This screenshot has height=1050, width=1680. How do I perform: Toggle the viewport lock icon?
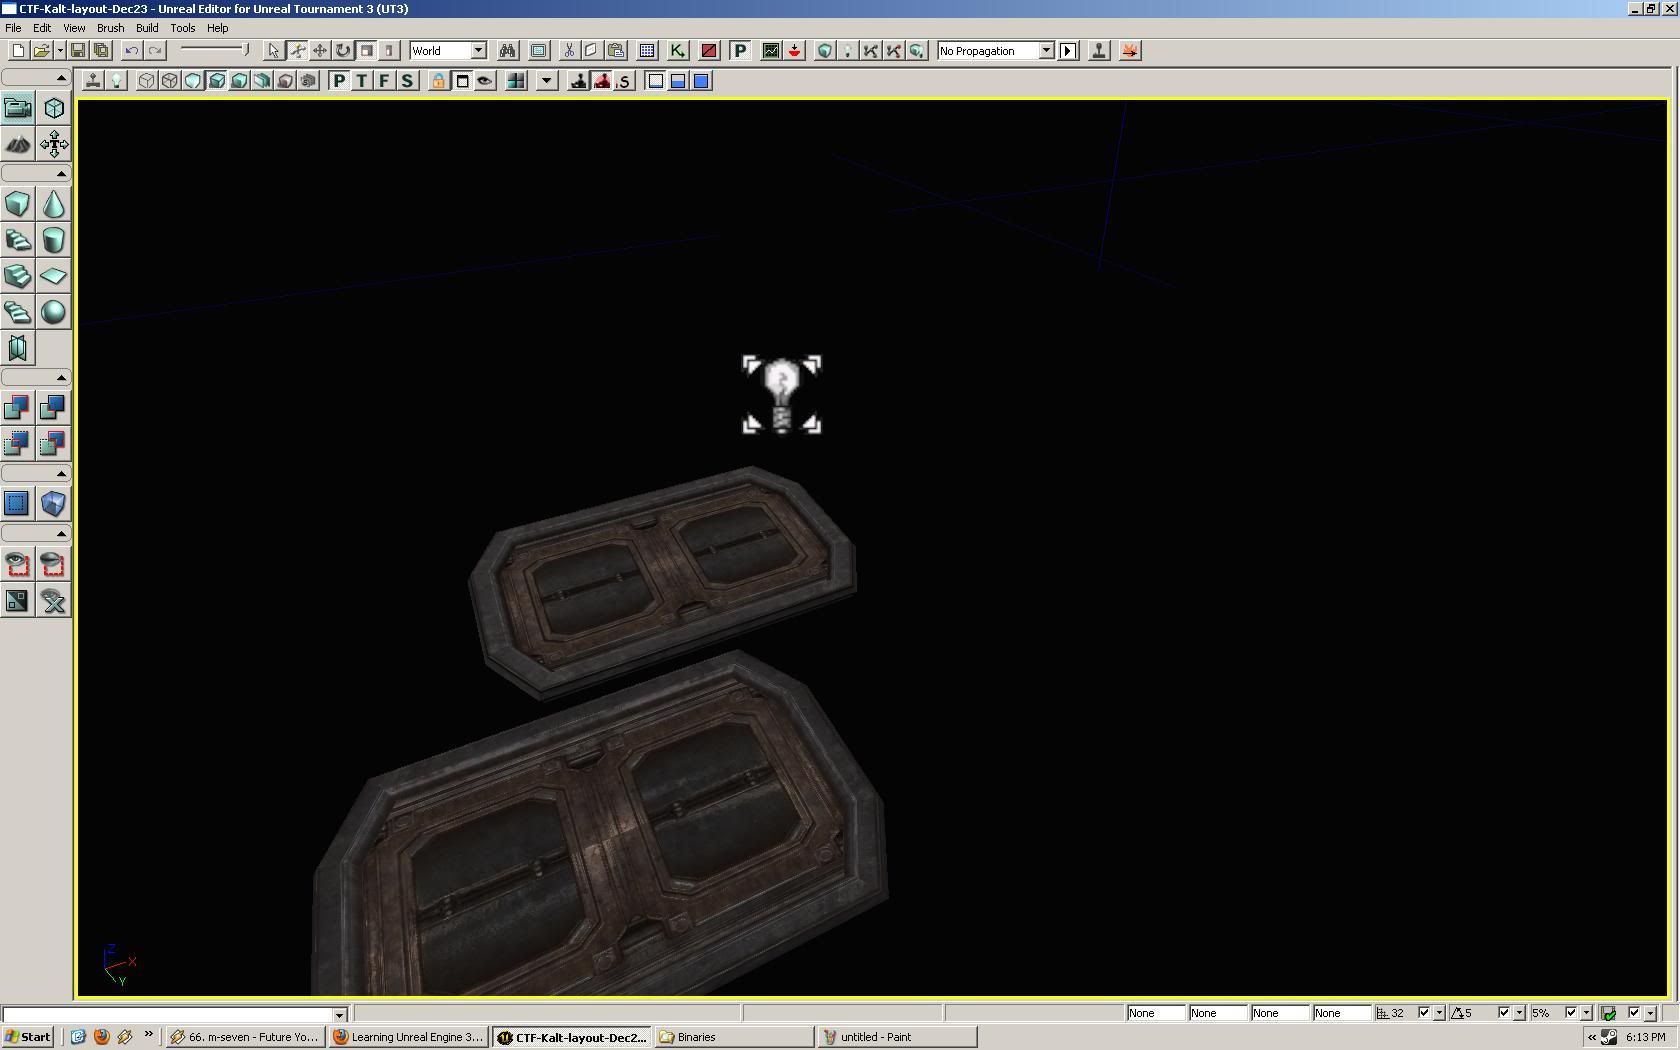click(x=438, y=81)
